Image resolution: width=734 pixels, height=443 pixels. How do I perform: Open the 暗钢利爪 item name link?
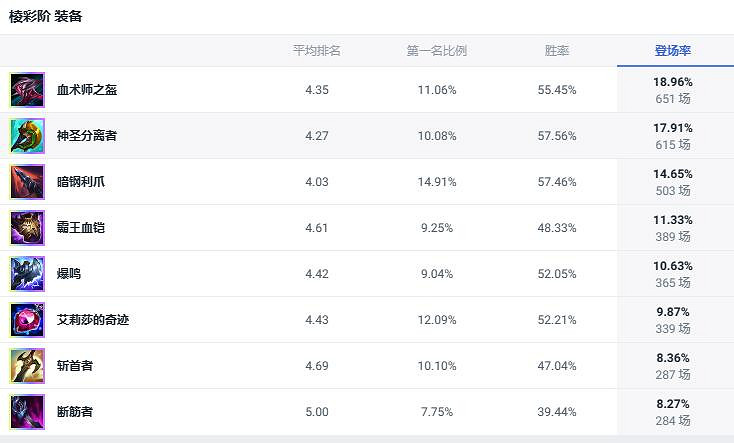coord(81,182)
